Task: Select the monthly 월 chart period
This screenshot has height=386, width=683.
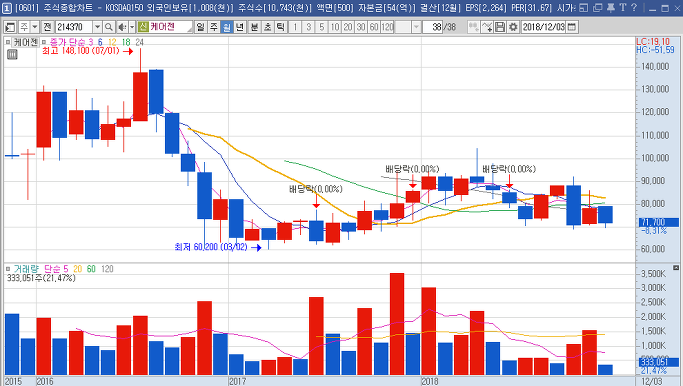Action: [x=227, y=27]
